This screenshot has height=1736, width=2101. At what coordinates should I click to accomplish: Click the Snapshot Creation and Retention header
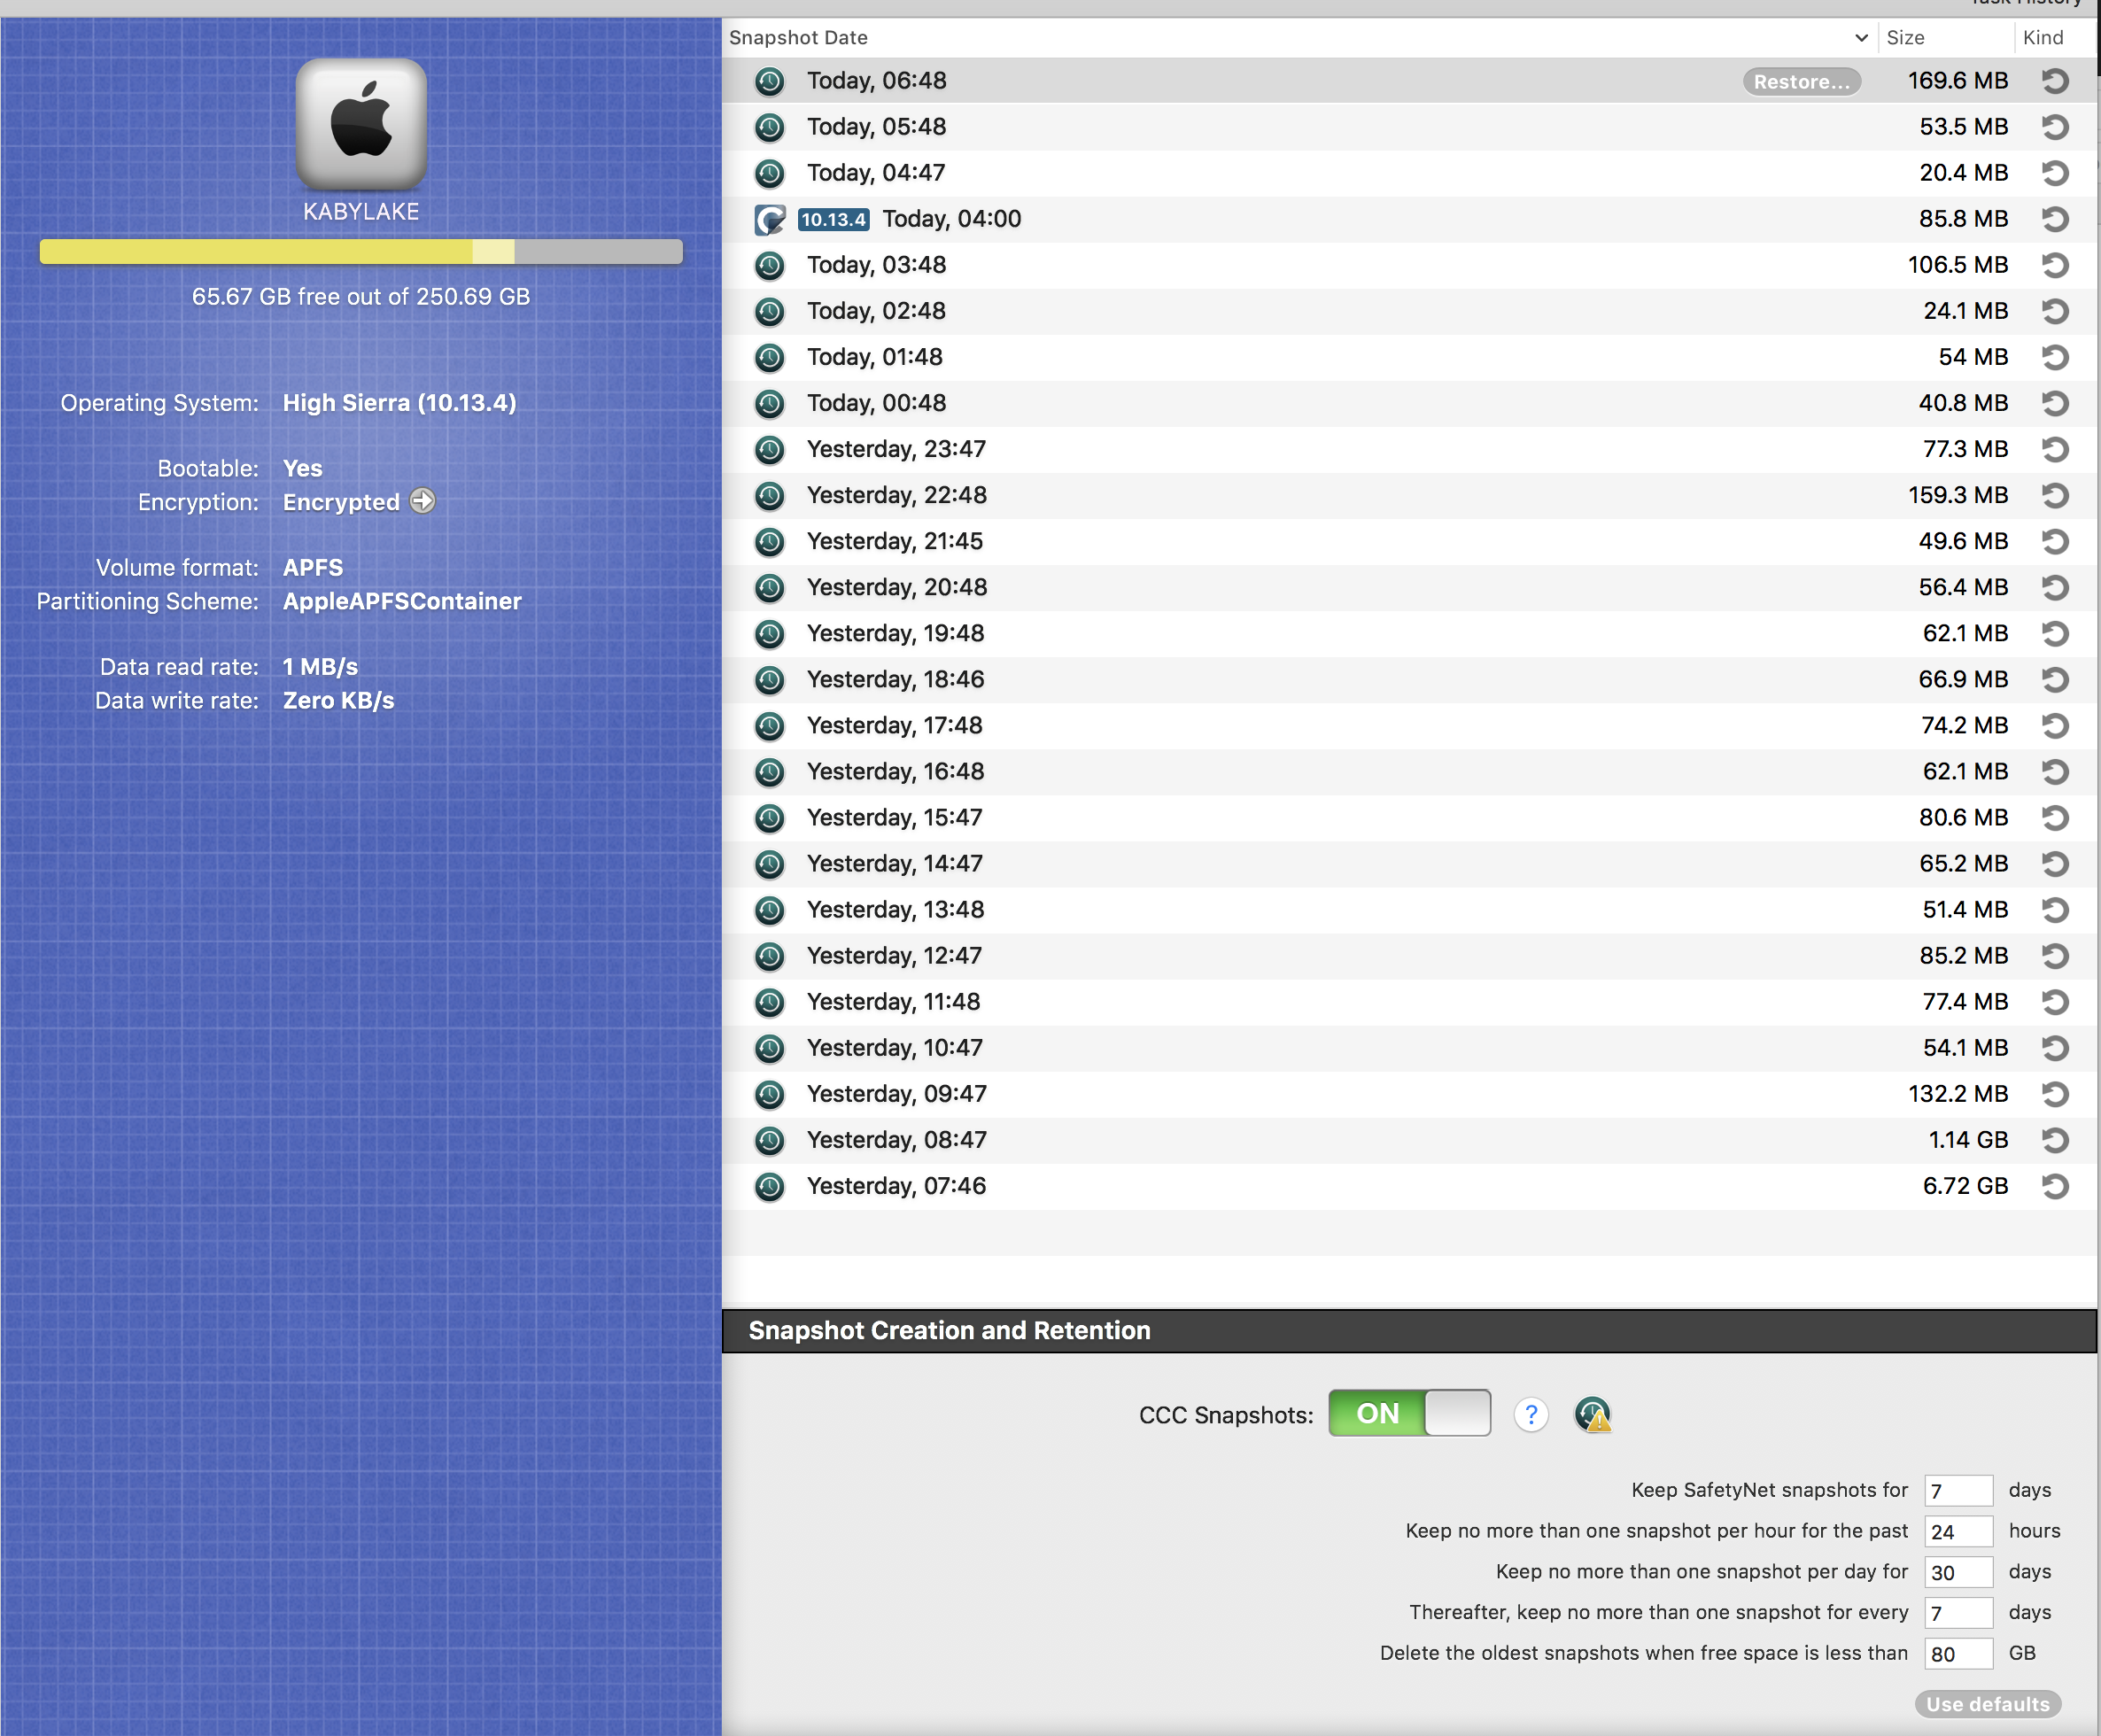(x=949, y=1330)
